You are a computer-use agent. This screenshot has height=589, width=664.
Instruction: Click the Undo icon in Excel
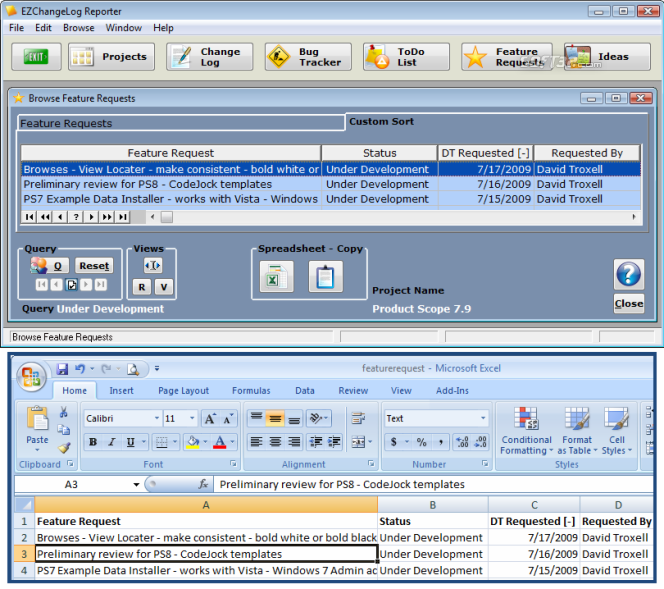80,369
